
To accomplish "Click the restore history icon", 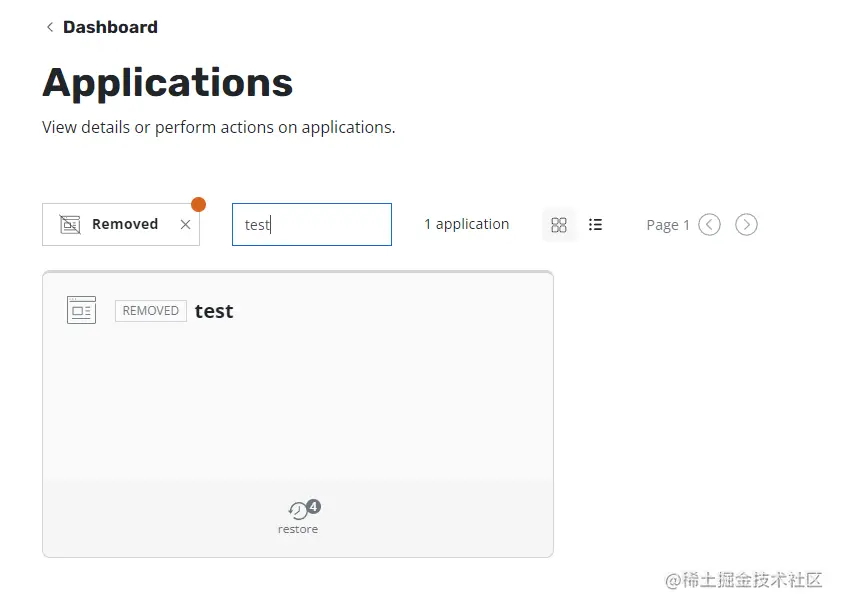I will (298, 510).
